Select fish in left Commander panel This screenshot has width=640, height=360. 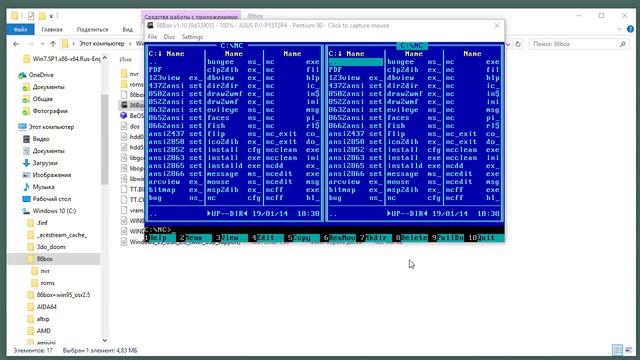(x=234, y=126)
